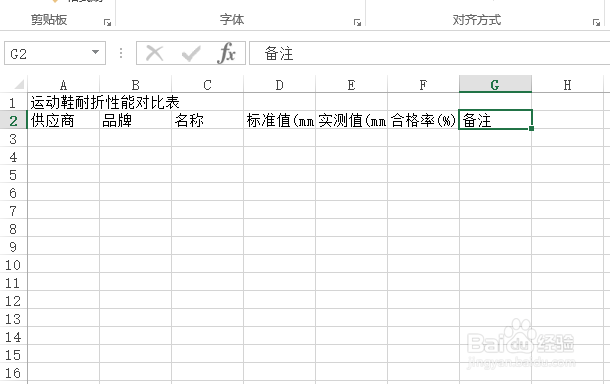Click the formula bar options dots
This screenshot has height=384, width=610.
121,53
